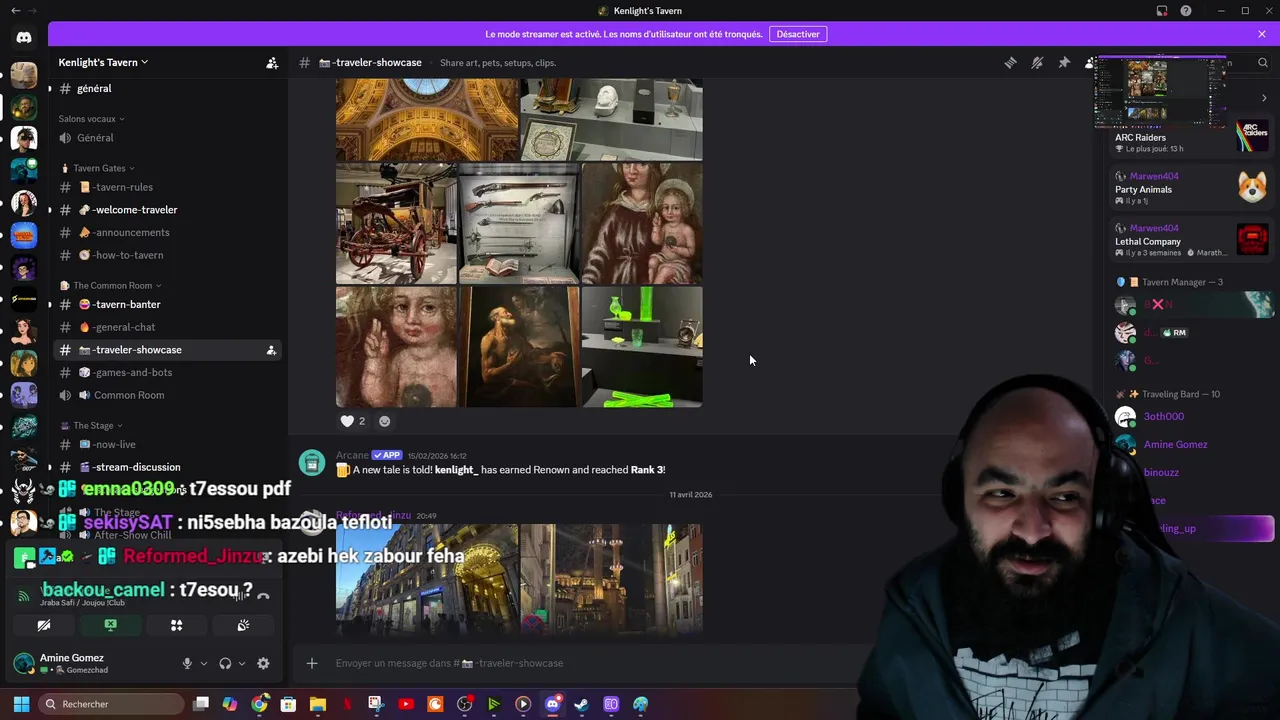Open the général text channel
Image resolution: width=1280 pixels, height=720 pixels.
pyautogui.click(x=166, y=89)
